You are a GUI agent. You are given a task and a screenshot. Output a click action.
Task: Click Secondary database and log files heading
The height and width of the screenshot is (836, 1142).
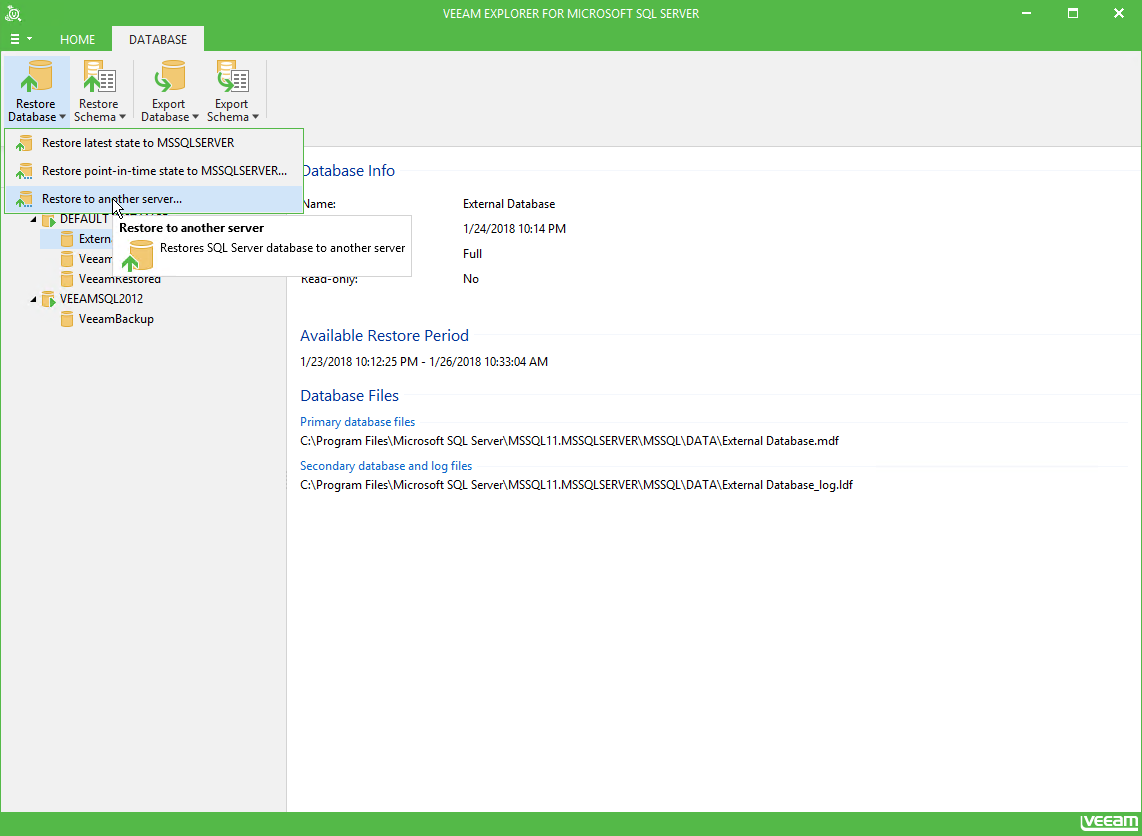(386, 465)
